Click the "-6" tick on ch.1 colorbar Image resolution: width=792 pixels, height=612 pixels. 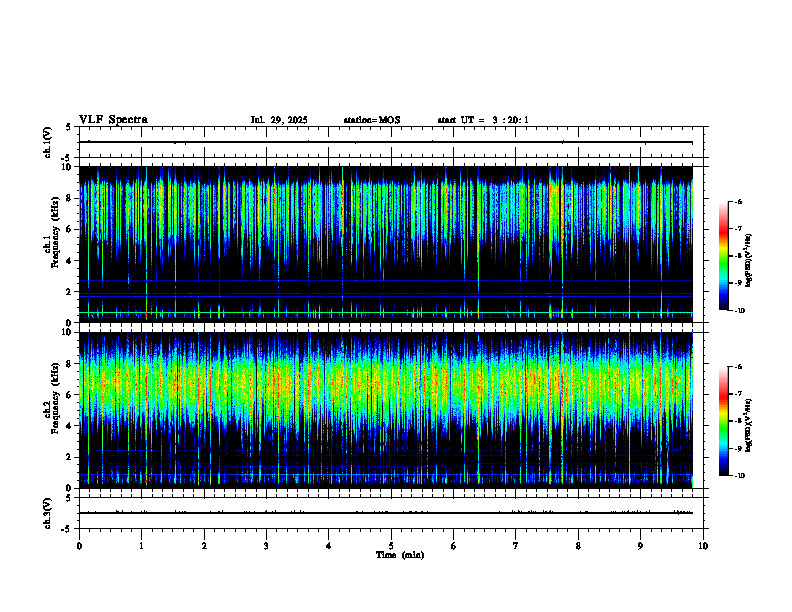pyautogui.click(x=738, y=201)
